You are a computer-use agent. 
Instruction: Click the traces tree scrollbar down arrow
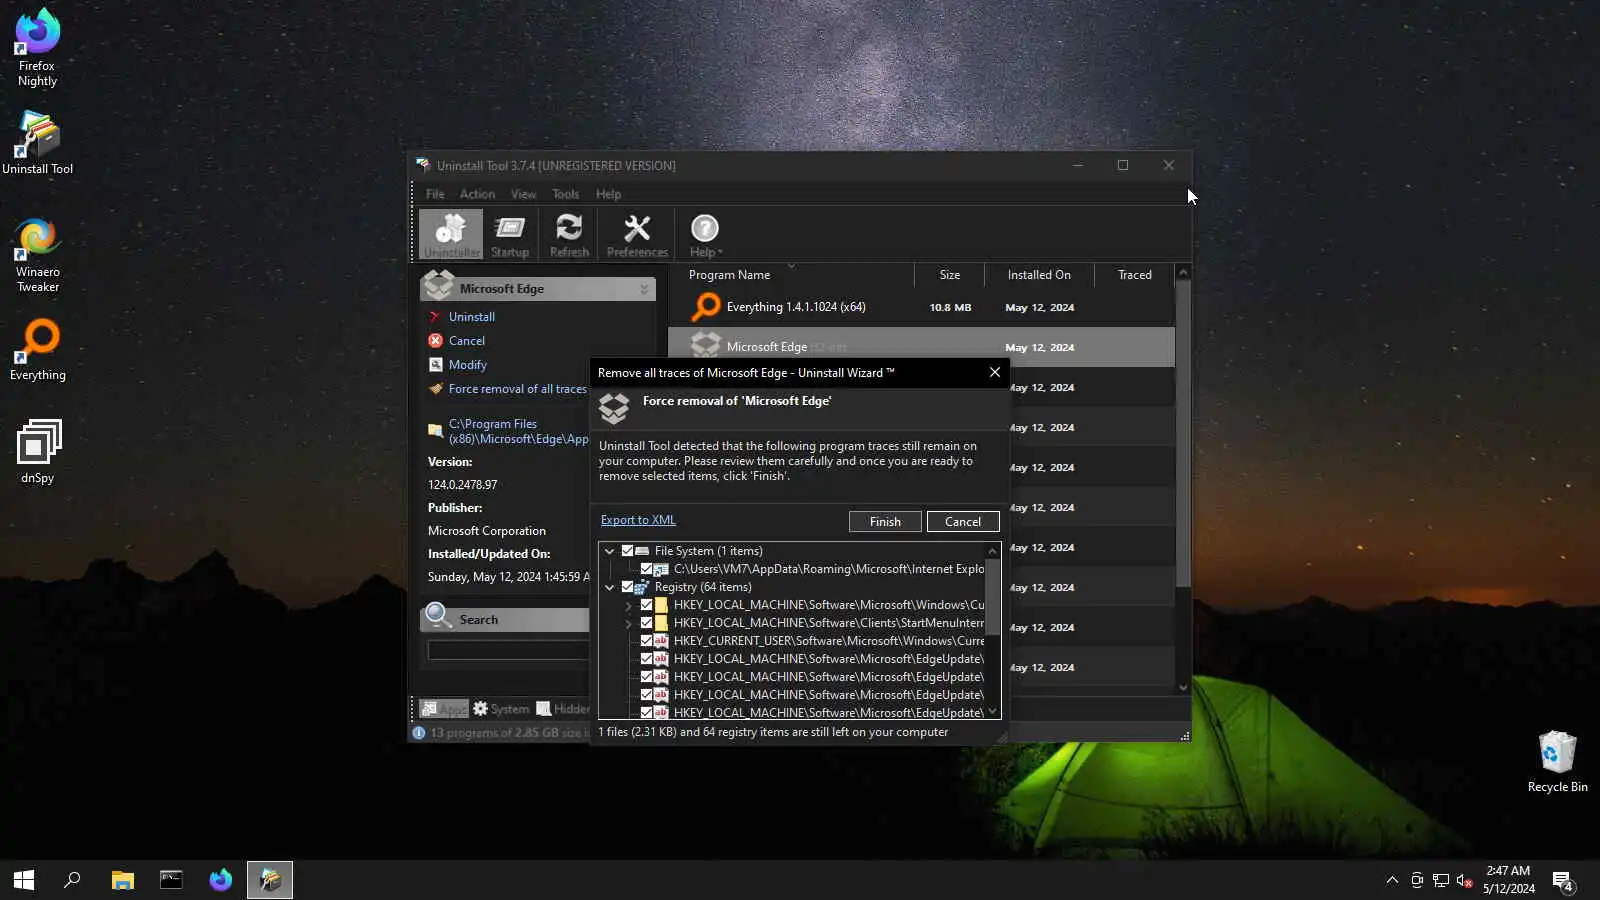click(992, 711)
